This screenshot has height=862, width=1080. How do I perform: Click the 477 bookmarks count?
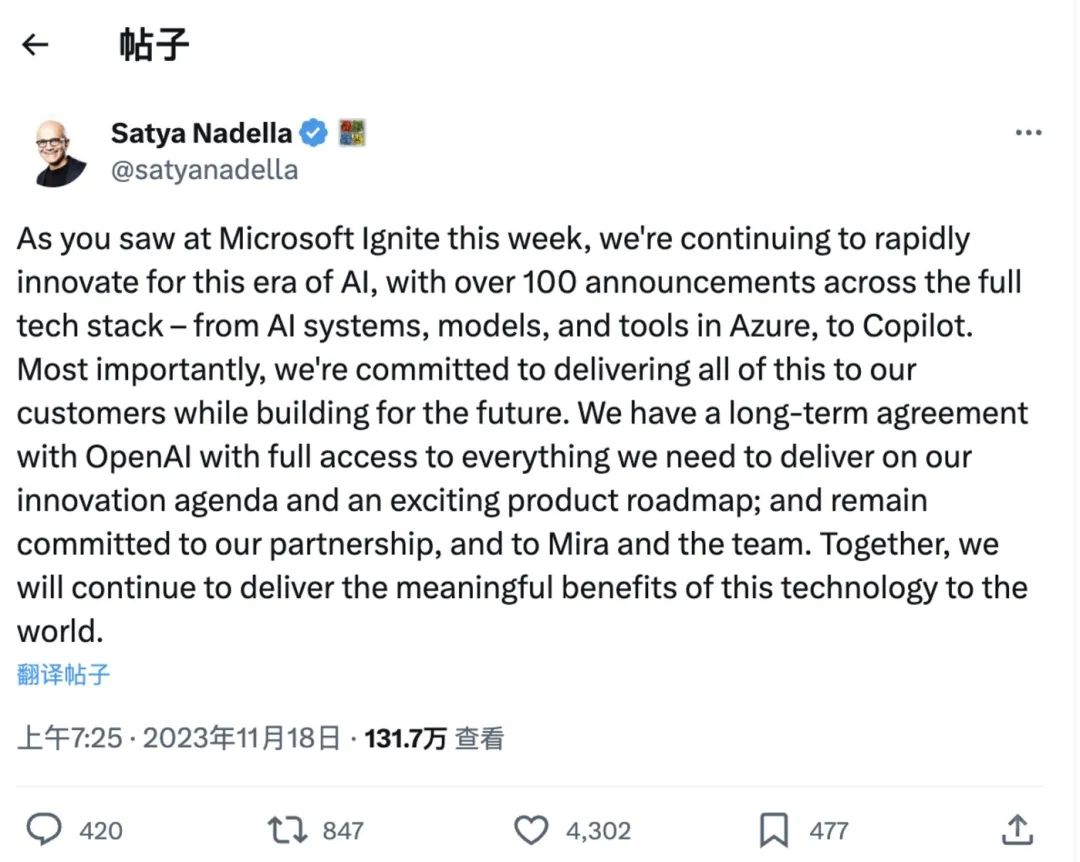point(829,830)
